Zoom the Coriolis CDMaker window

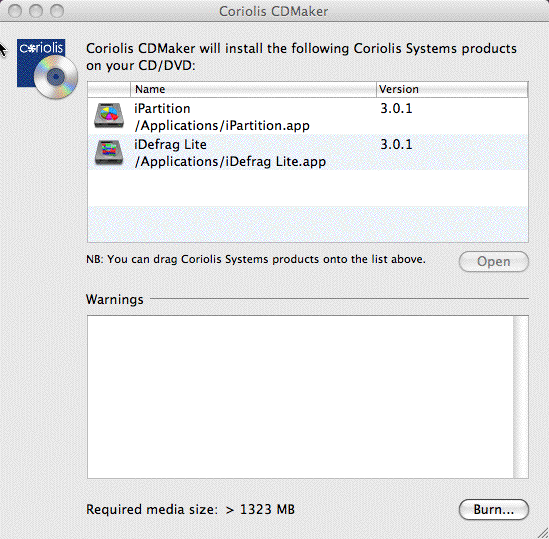(x=57, y=11)
